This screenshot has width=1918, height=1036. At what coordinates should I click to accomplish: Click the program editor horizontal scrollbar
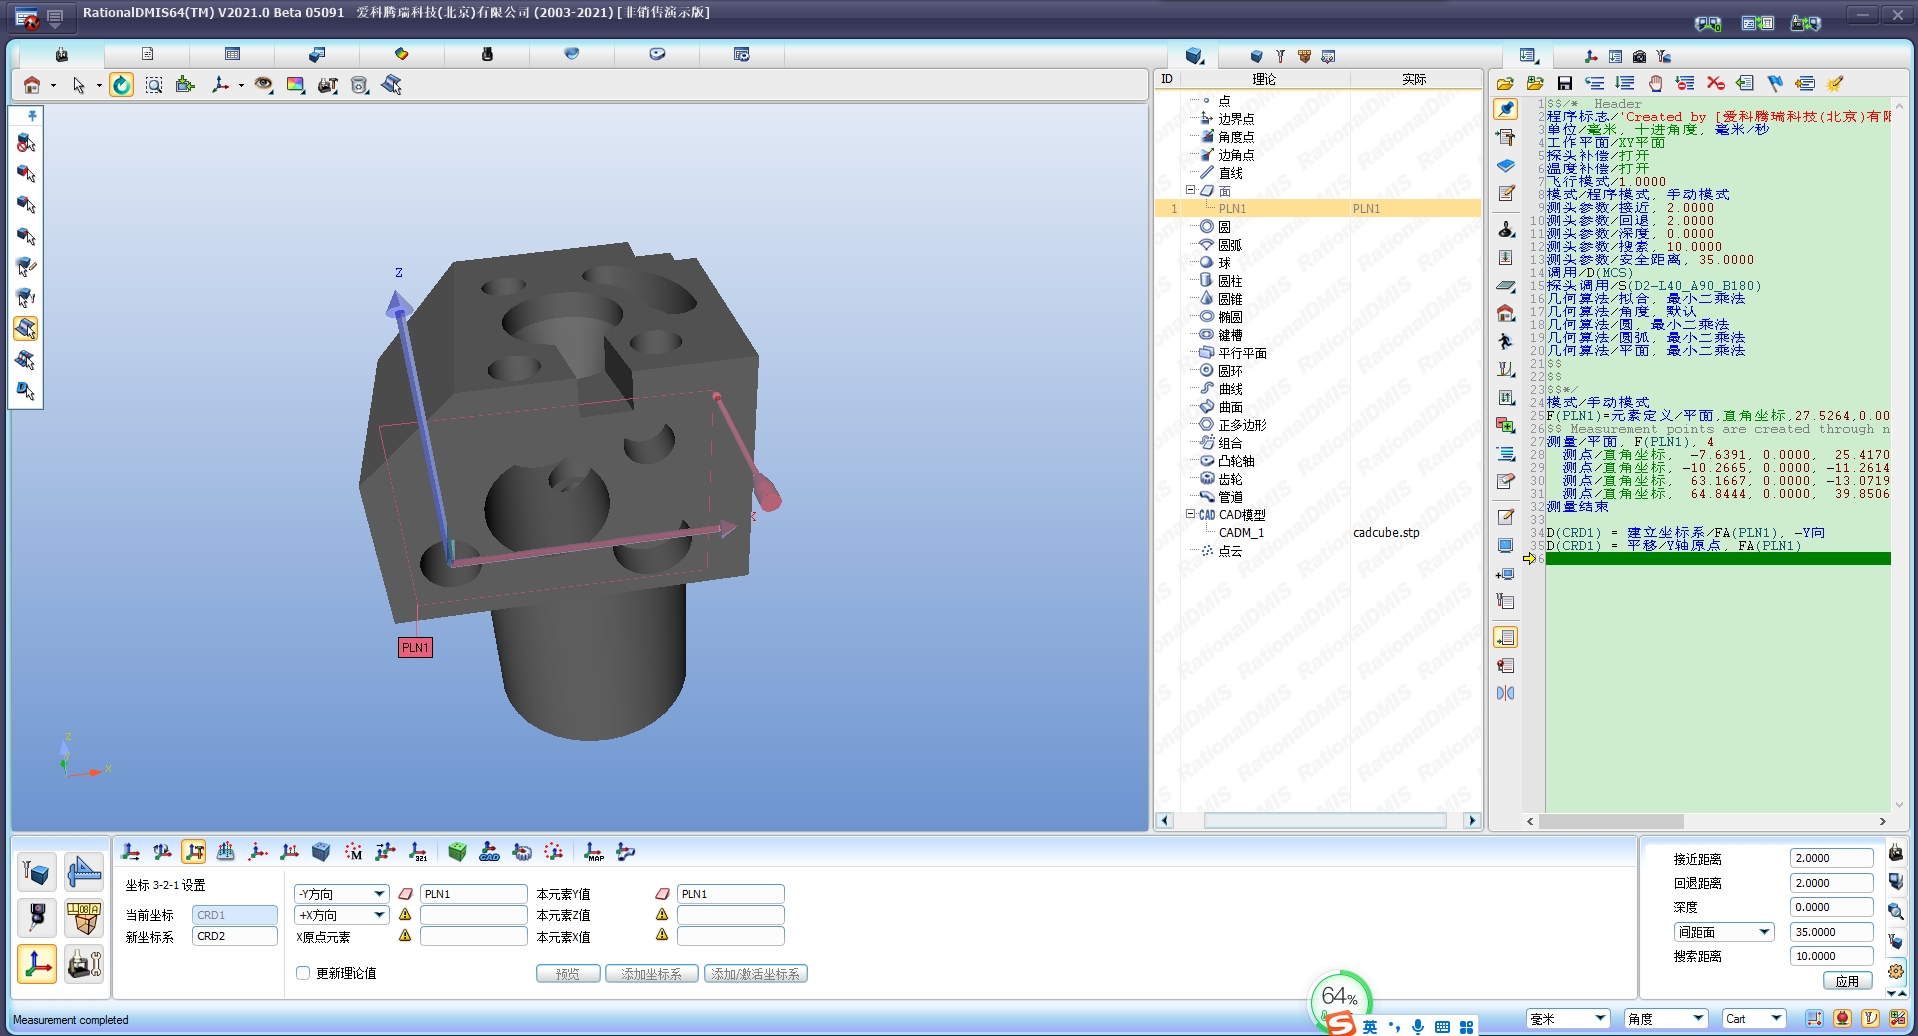(1612, 821)
